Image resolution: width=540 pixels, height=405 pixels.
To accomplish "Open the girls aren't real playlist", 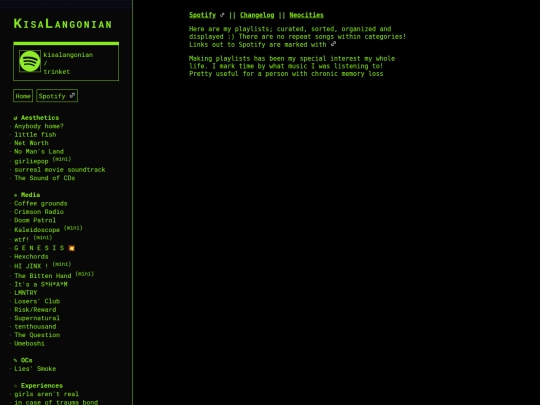I will pyautogui.click(x=46, y=394).
